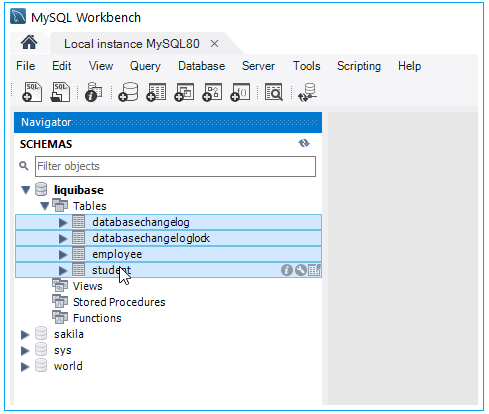Viewport: 489px width, 414px height.
Task: Open the Scripting menu
Action: pyautogui.click(x=359, y=66)
